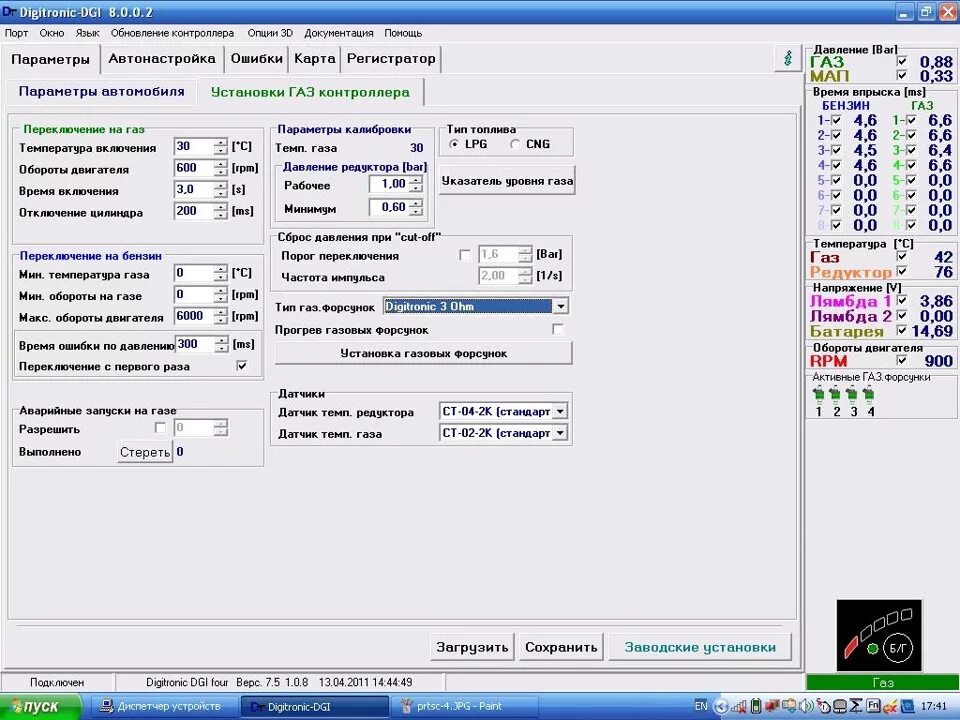Viewport: 960px width, 720px height.
Task: Select the LPG fuel type radio button
Action: click(x=454, y=144)
